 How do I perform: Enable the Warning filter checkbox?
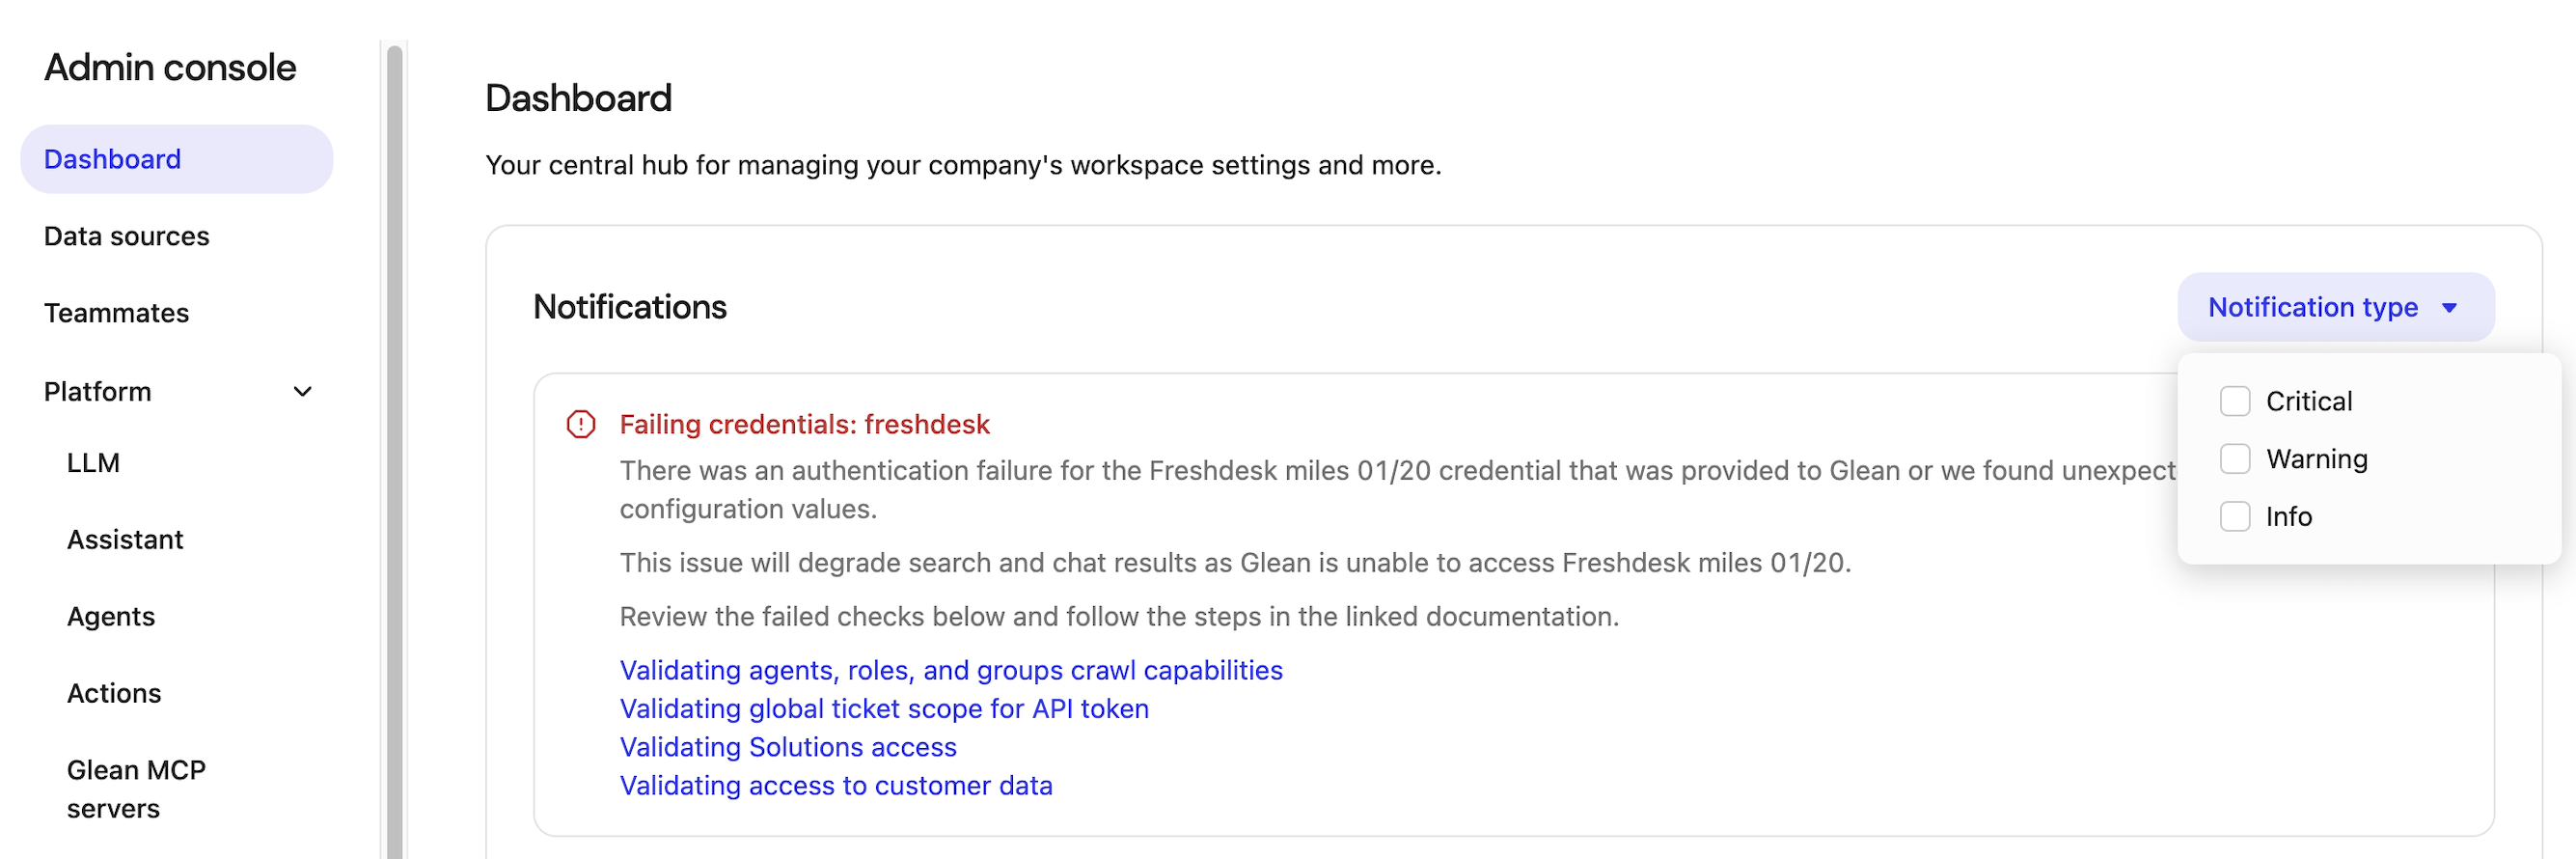2234,459
